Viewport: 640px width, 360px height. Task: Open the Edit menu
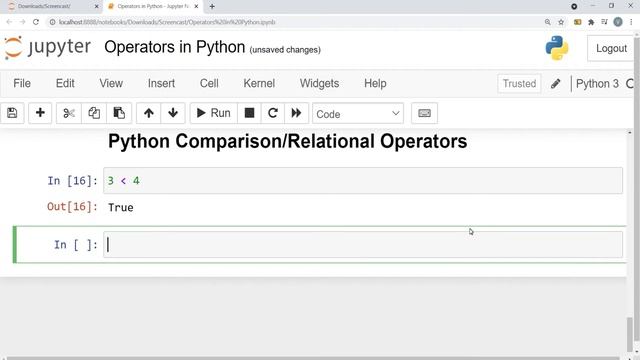(65, 84)
